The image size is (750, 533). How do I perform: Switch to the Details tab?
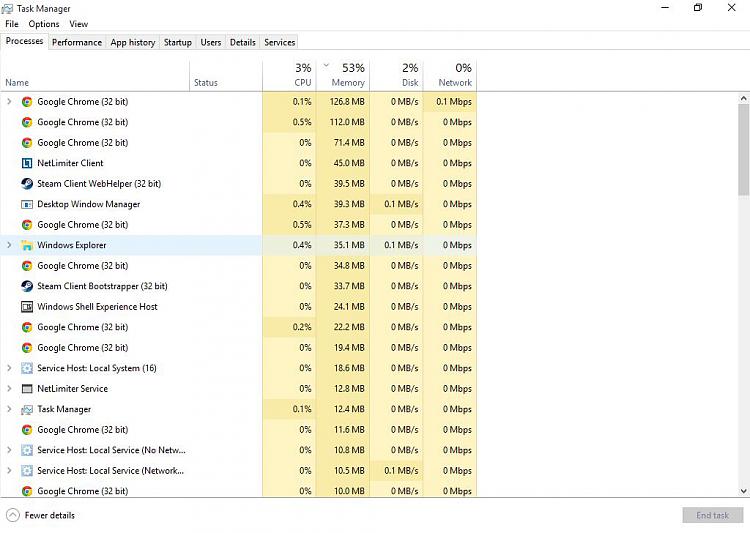243,42
